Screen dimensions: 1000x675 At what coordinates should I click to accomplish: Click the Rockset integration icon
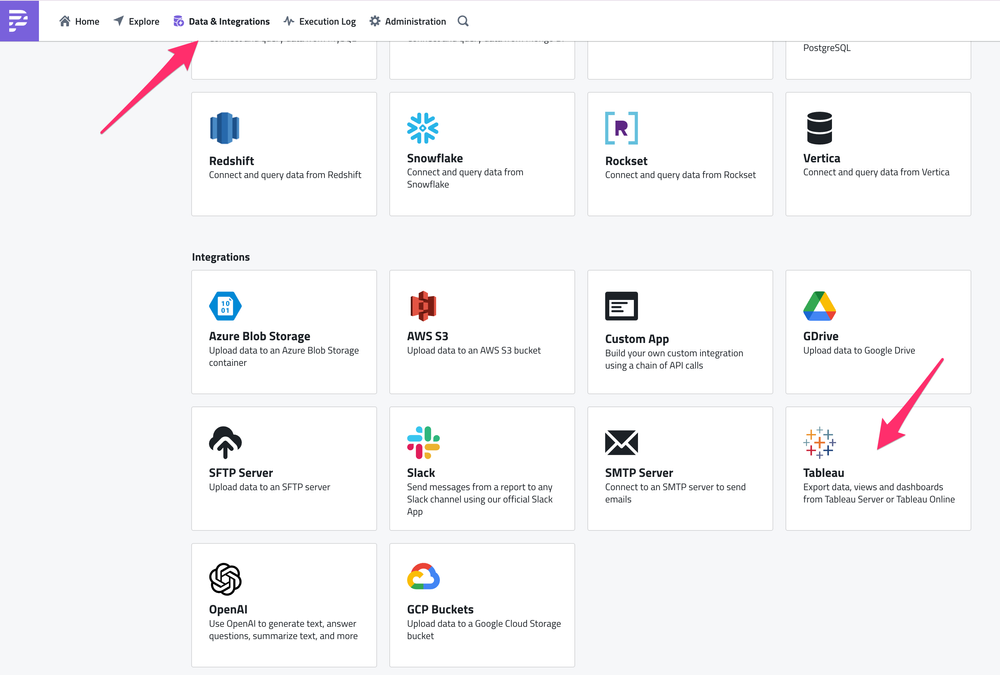coord(621,128)
